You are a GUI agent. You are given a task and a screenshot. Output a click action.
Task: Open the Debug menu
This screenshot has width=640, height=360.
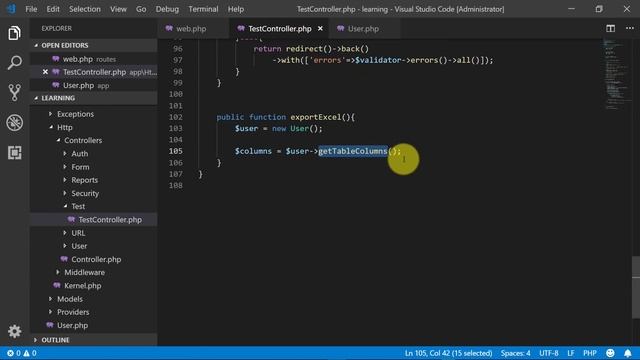pyautogui.click(x=167, y=9)
